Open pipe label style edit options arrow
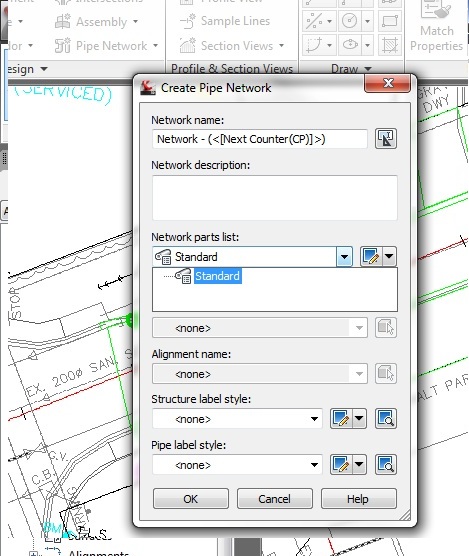 [x=359, y=465]
